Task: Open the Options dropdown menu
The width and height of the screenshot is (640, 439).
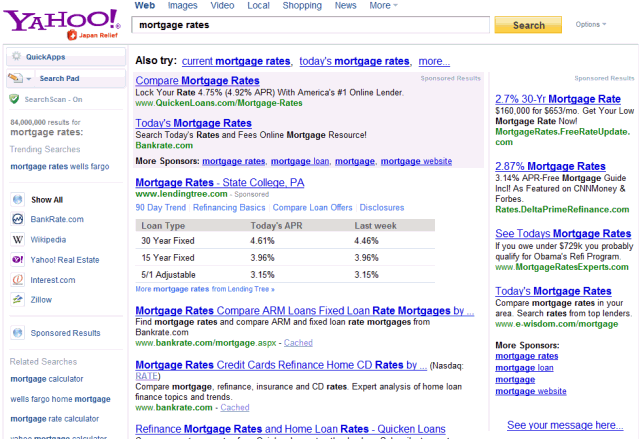Action: [x=591, y=24]
